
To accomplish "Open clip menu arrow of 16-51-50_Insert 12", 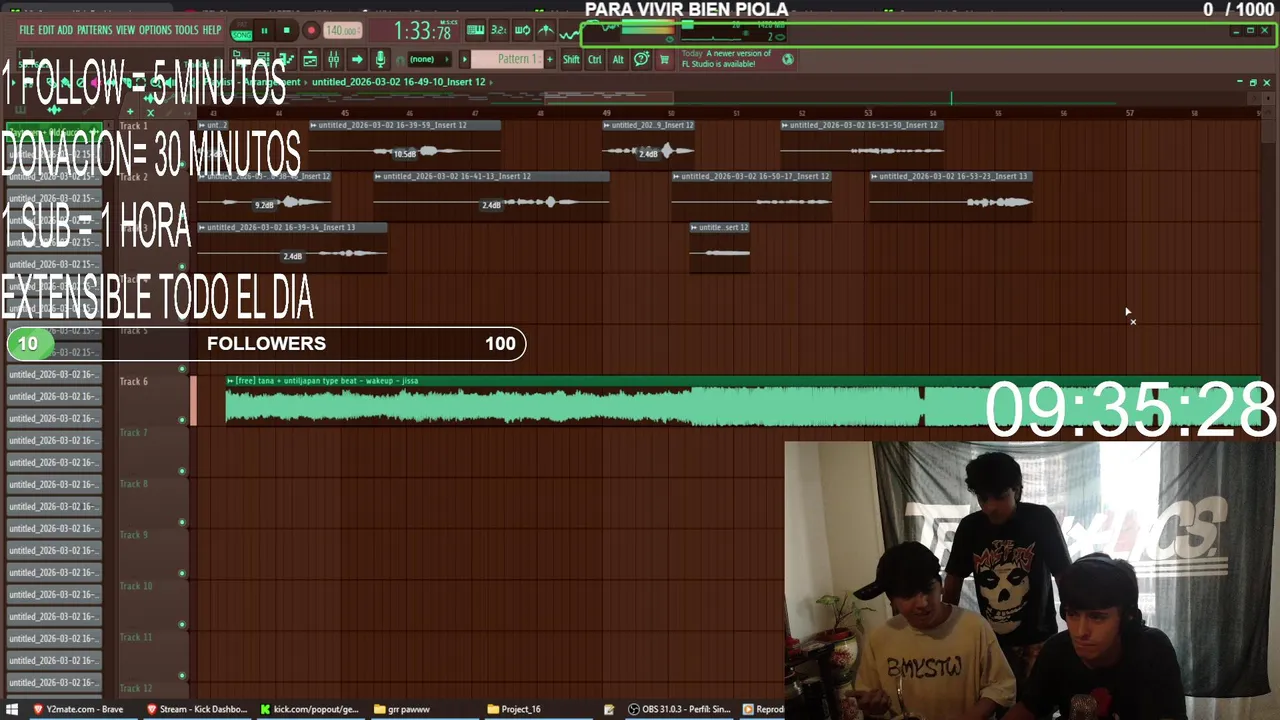I will tap(785, 125).
